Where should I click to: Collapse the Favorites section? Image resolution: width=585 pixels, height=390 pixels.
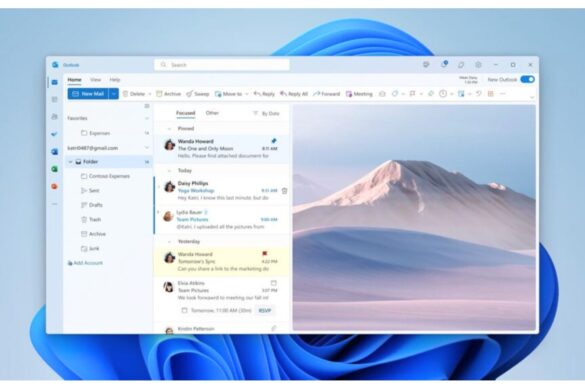pyautogui.click(x=147, y=118)
